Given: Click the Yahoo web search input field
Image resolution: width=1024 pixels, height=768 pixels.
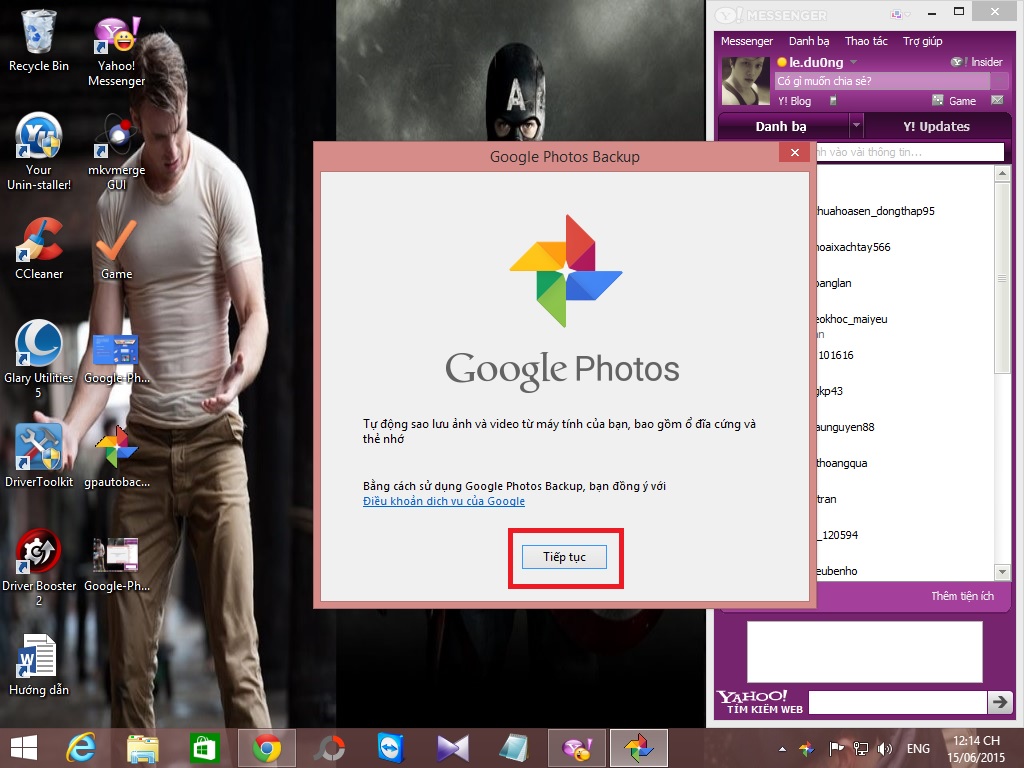Looking at the screenshot, I should [896, 702].
